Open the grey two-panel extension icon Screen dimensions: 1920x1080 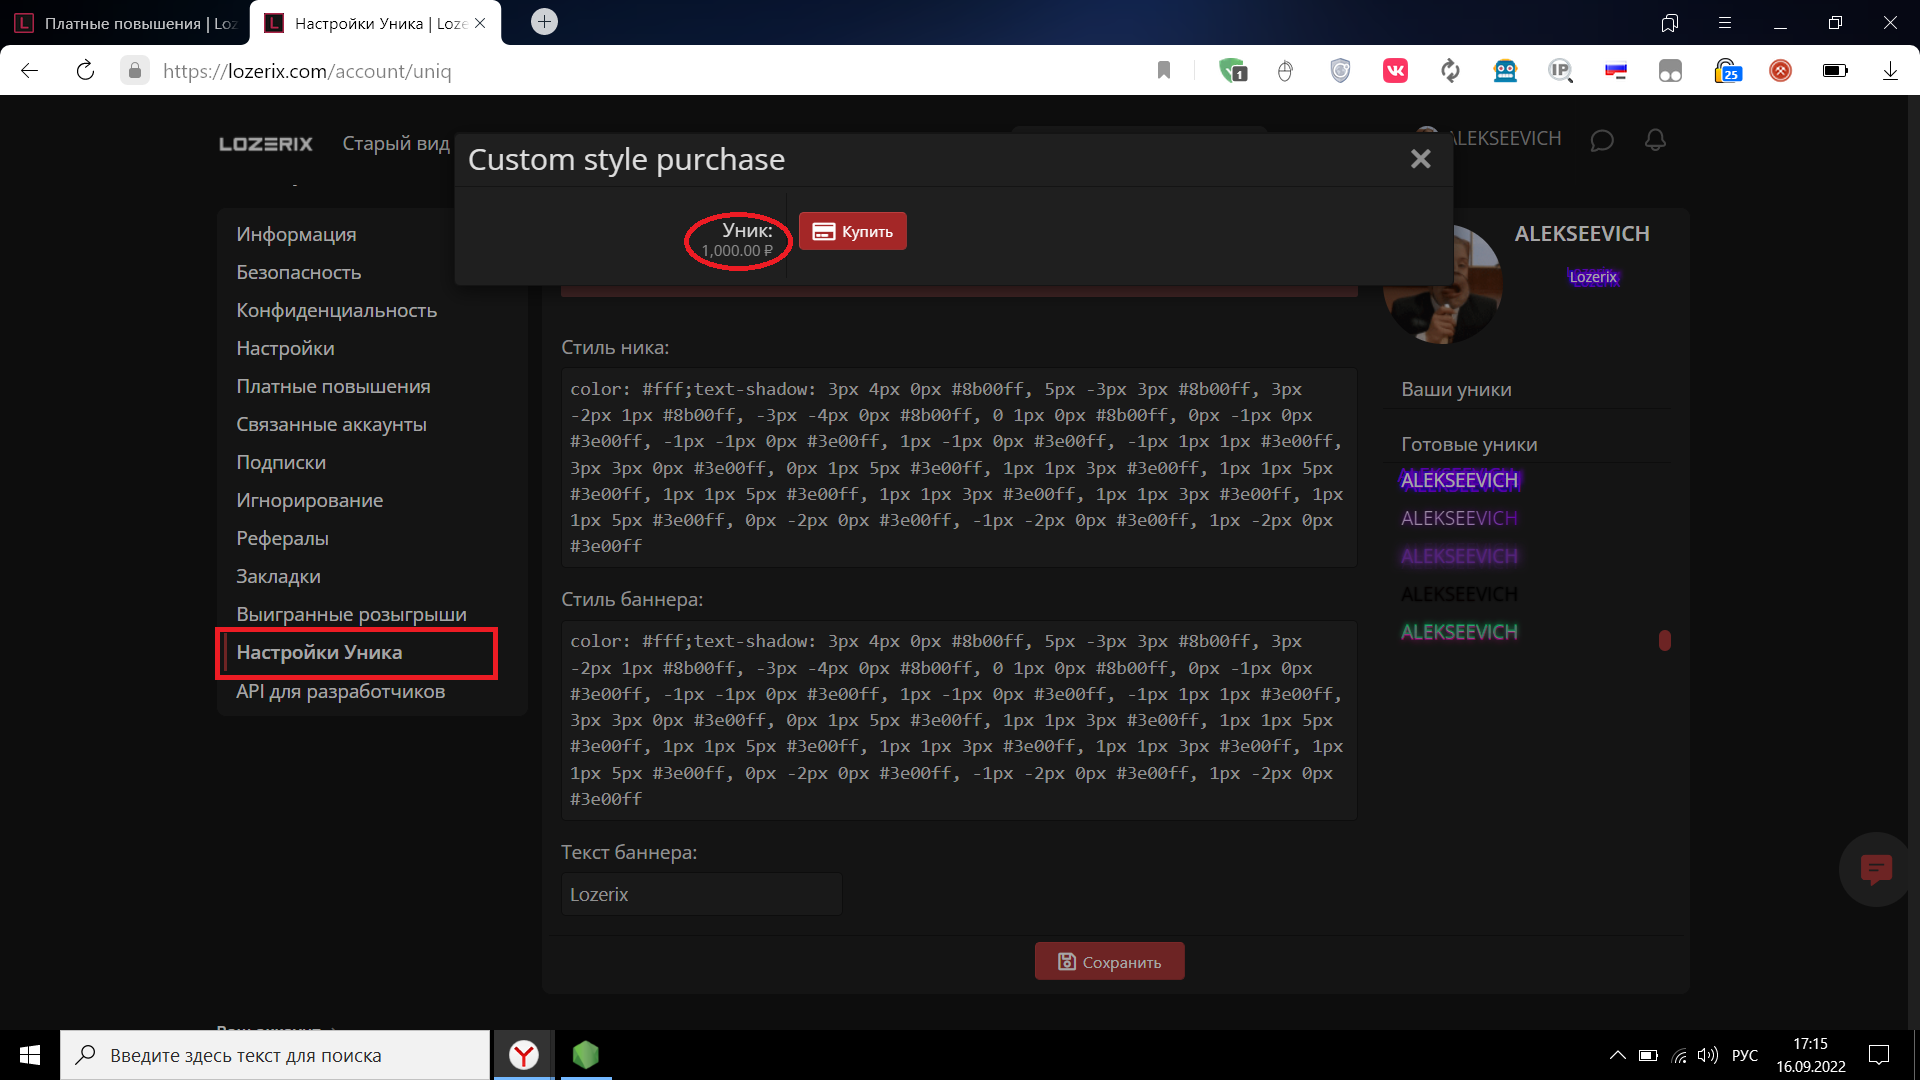[x=1670, y=71]
